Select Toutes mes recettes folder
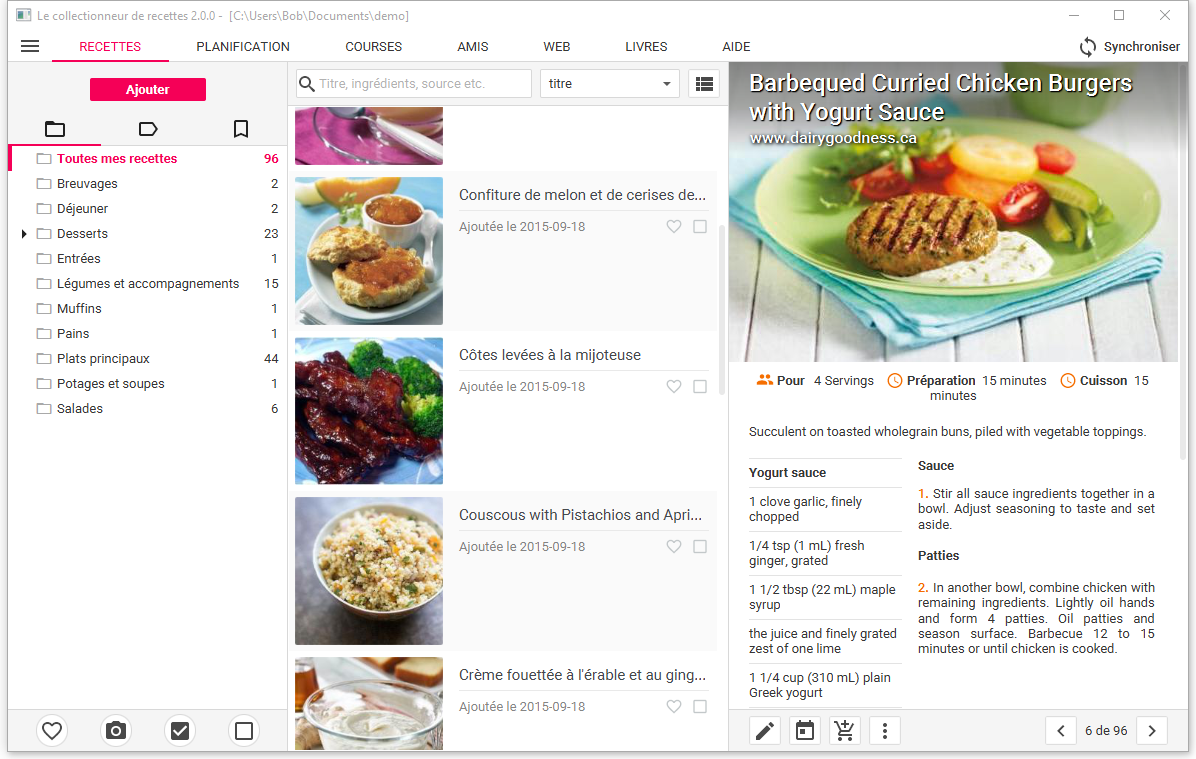This screenshot has height=759, width=1196. coord(146,159)
